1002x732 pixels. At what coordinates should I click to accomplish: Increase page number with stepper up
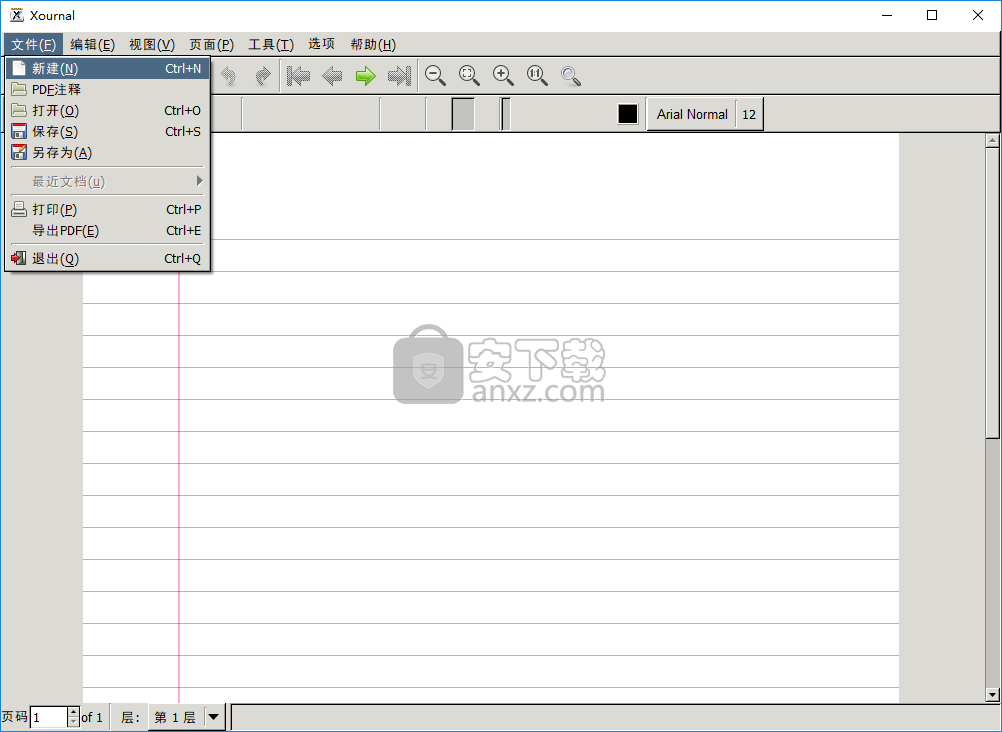(x=73, y=712)
